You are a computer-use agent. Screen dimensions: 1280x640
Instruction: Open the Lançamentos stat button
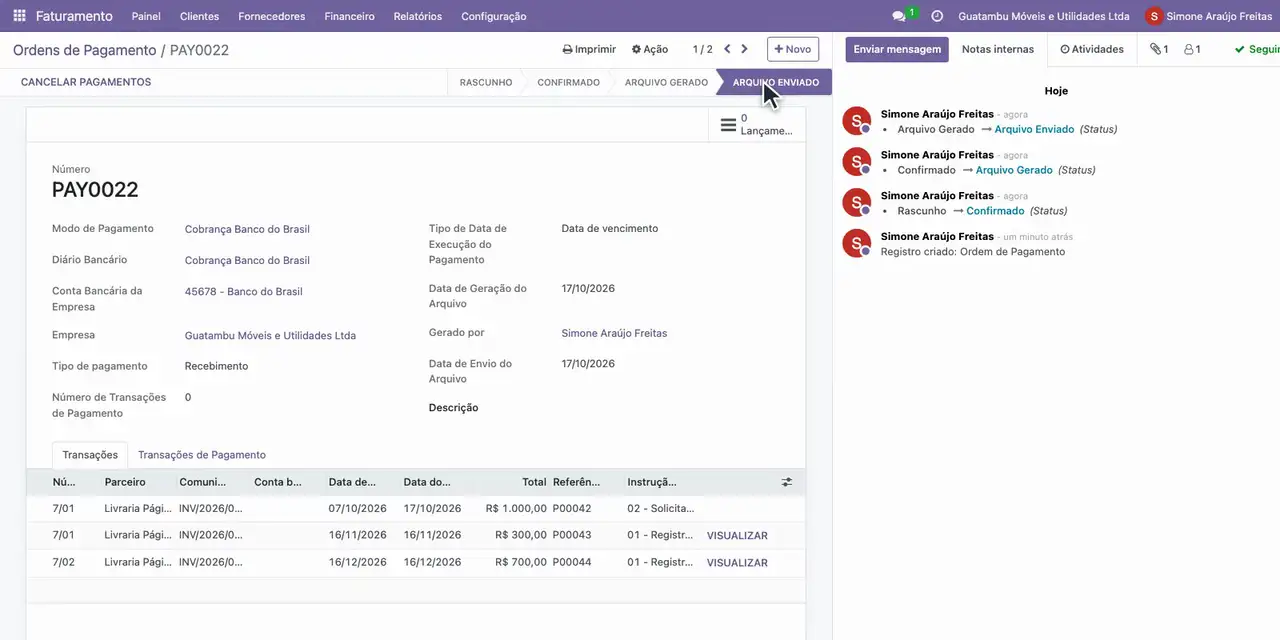tap(759, 125)
